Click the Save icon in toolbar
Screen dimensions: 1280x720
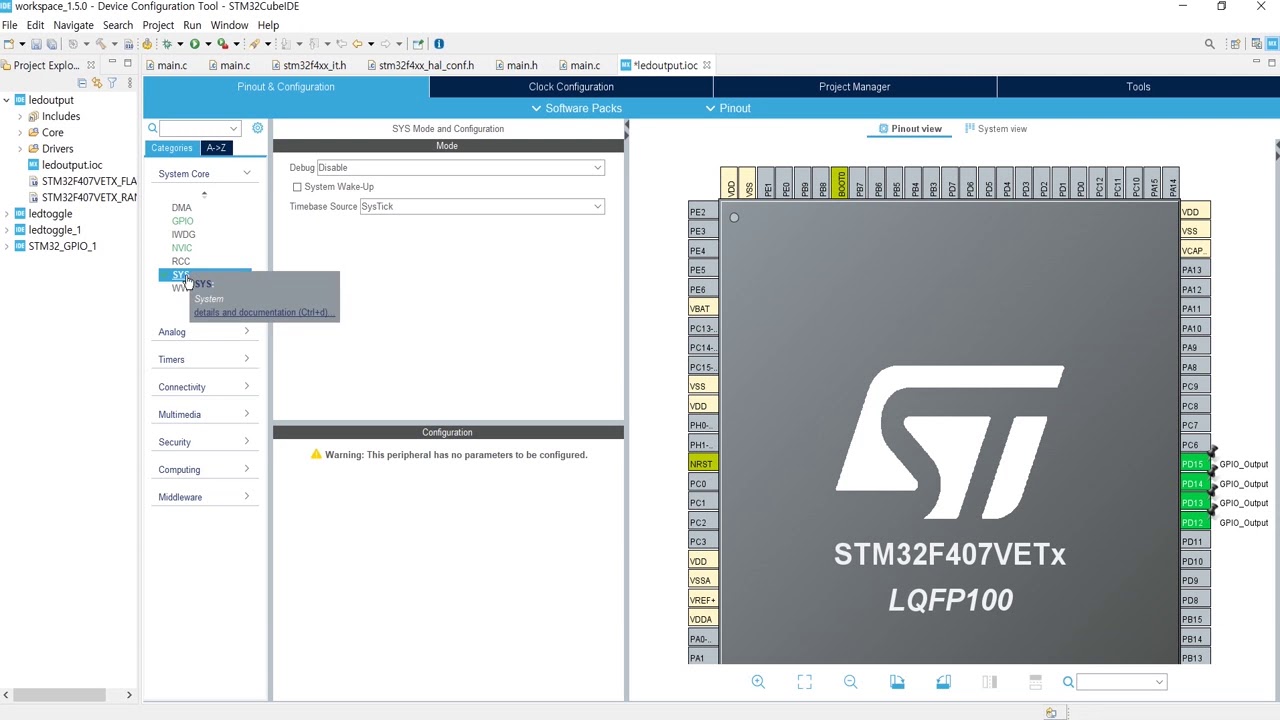(x=36, y=44)
